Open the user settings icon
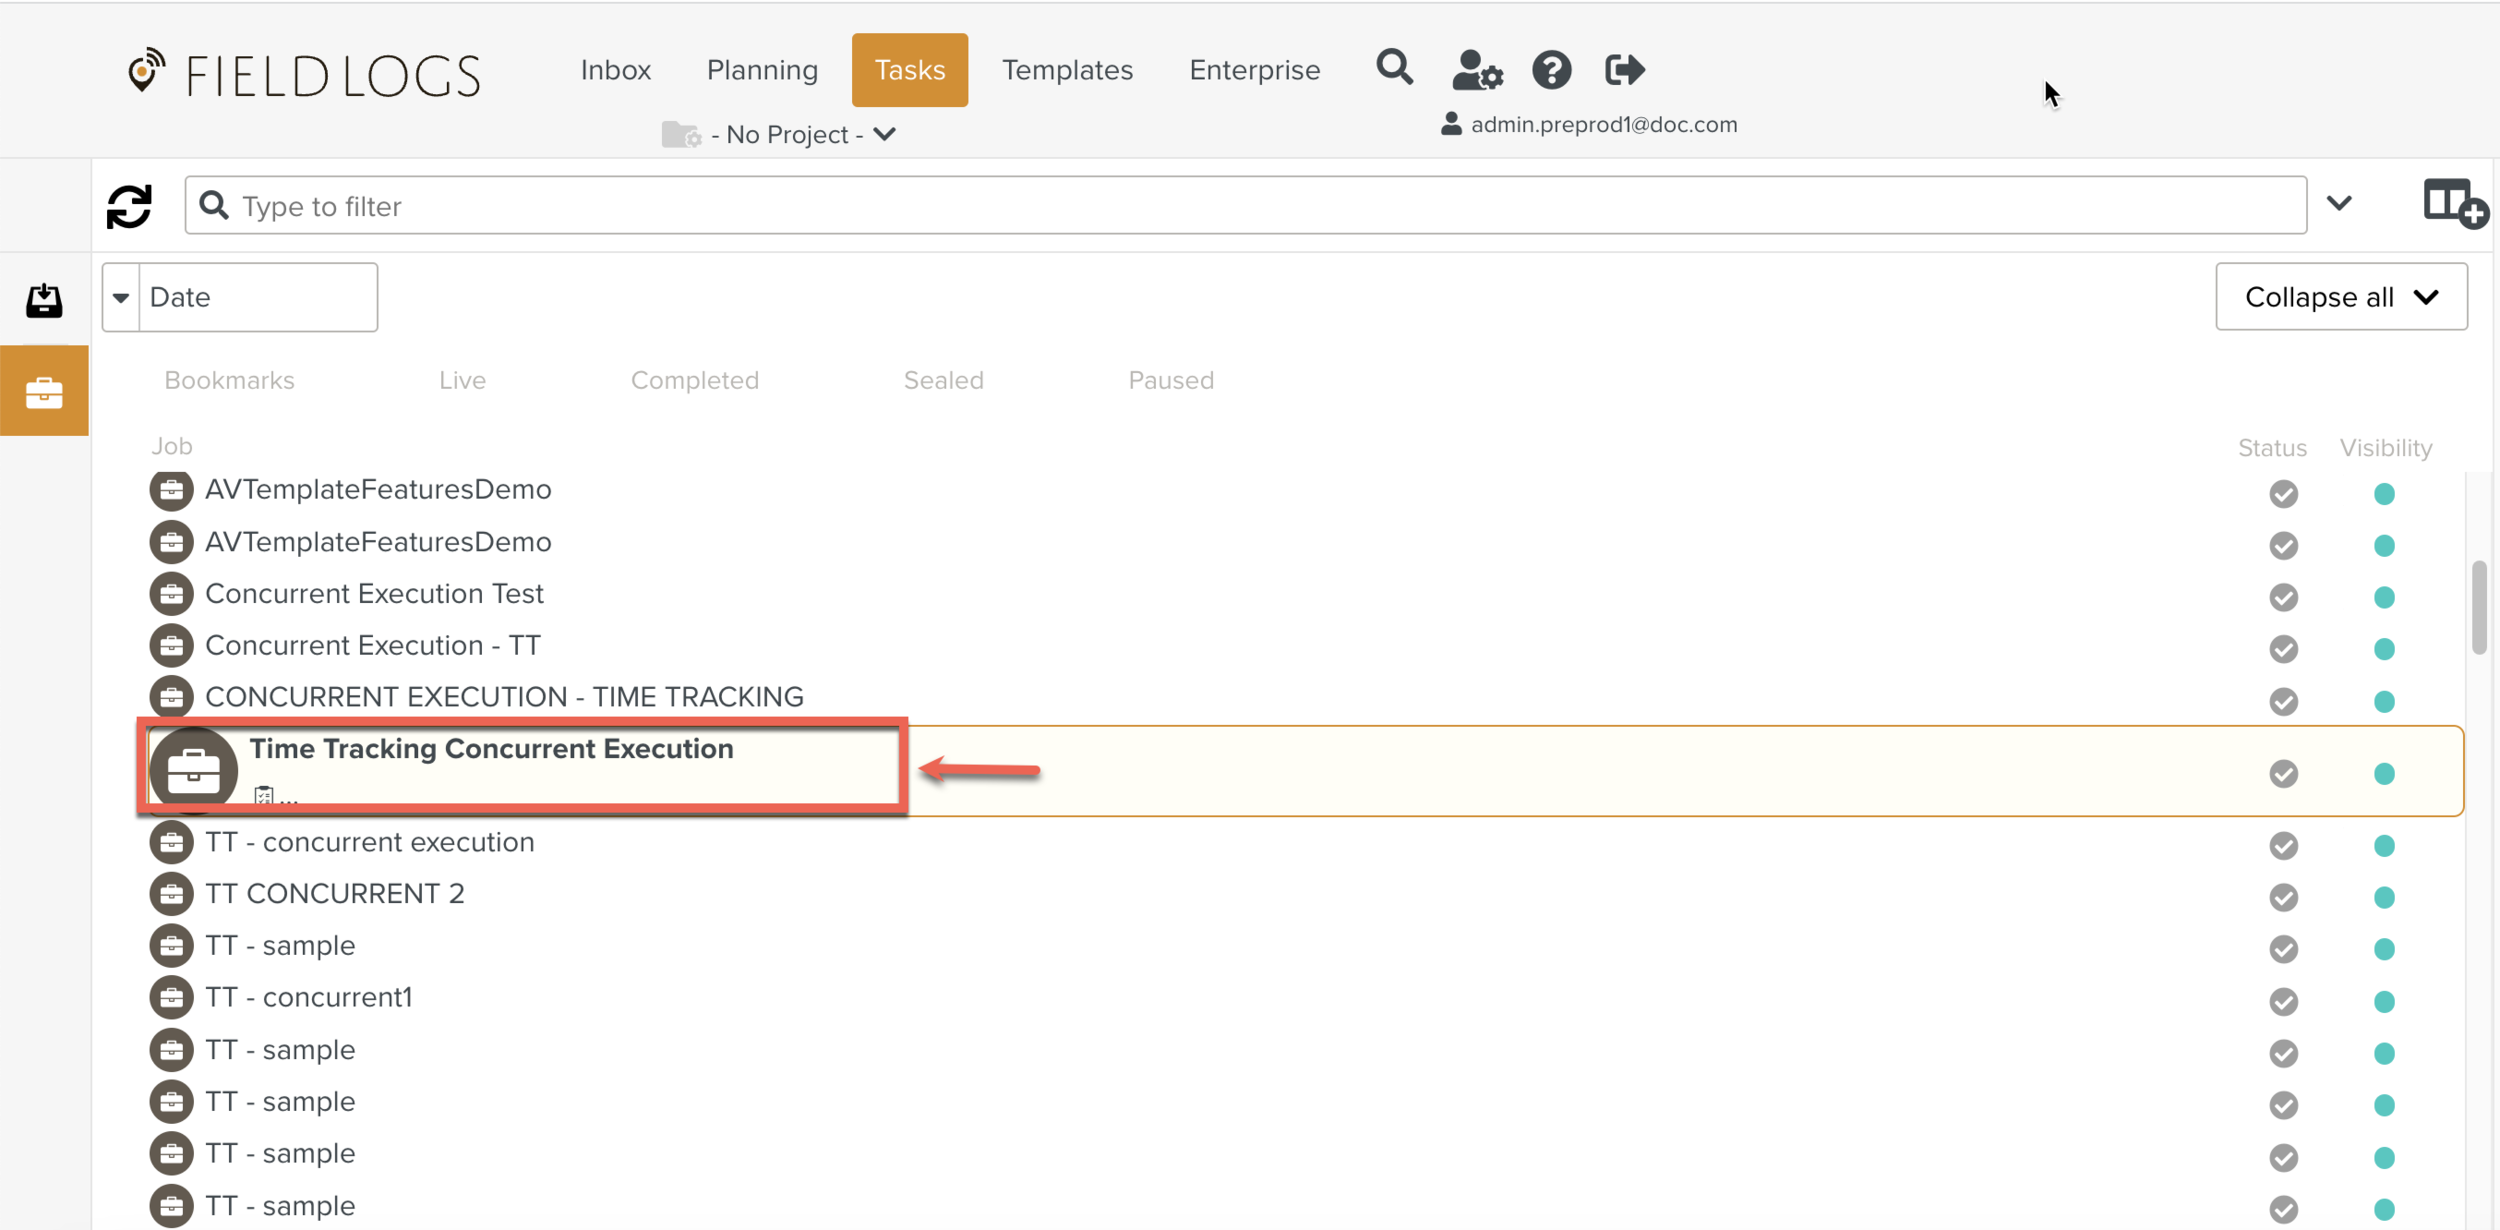Screen dimensions: 2500x1230 click(x=1476, y=70)
